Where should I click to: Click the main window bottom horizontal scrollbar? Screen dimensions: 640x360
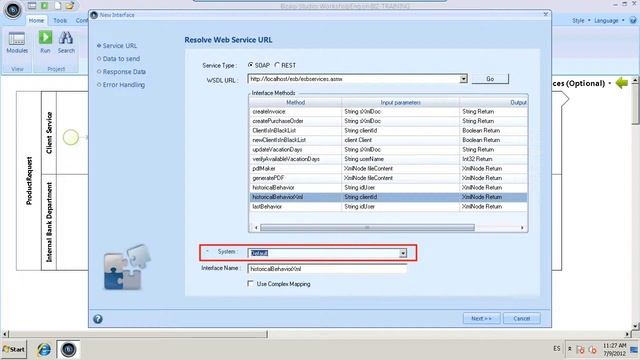coord(137,334)
